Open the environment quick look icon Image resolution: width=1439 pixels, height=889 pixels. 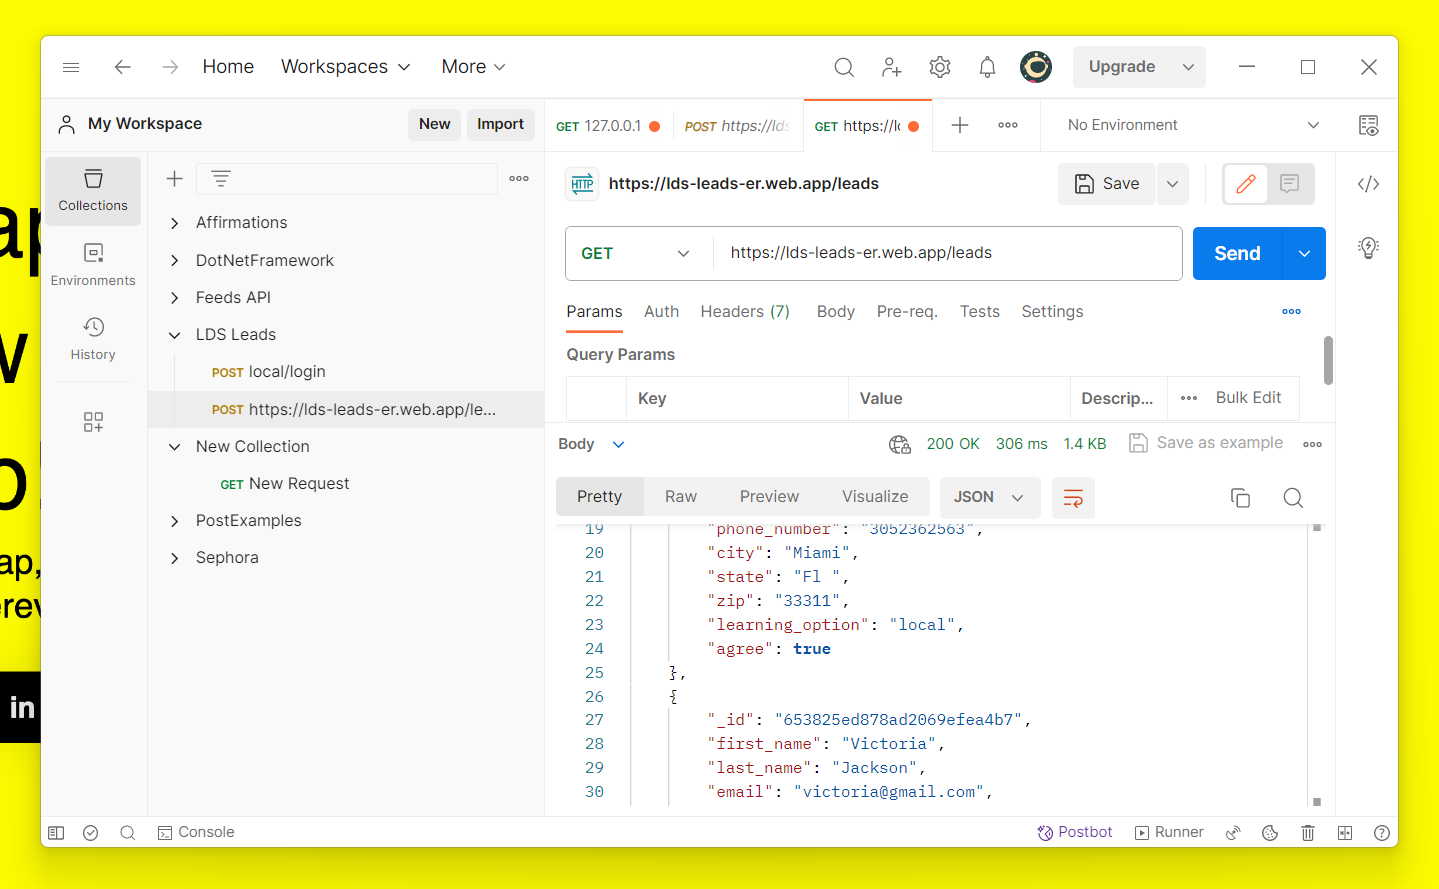click(x=1369, y=125)
